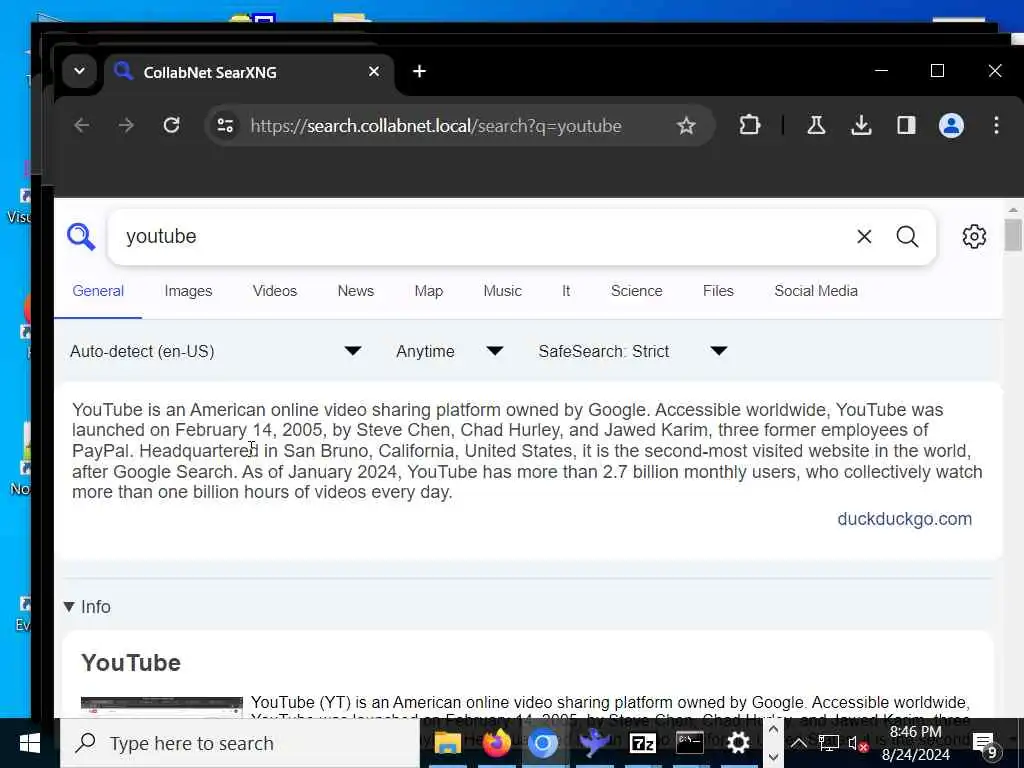Click the SearXNG magnifier logo beside search box
This screenshot has width=1024, height=768.
81,236
